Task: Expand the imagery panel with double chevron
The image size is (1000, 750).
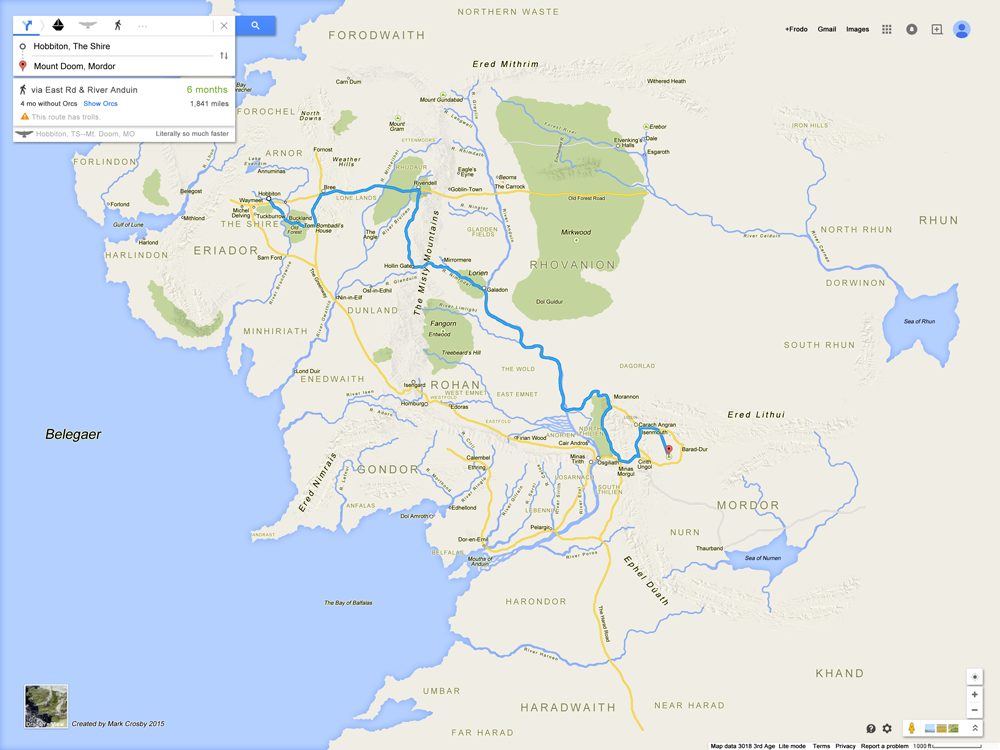Action: tap(974, 728)
